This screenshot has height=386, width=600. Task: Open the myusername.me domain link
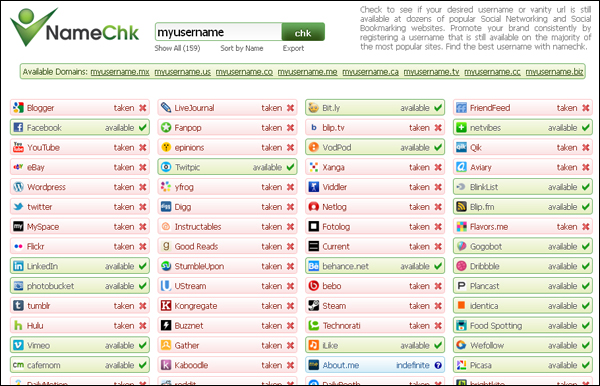point(307,72)
